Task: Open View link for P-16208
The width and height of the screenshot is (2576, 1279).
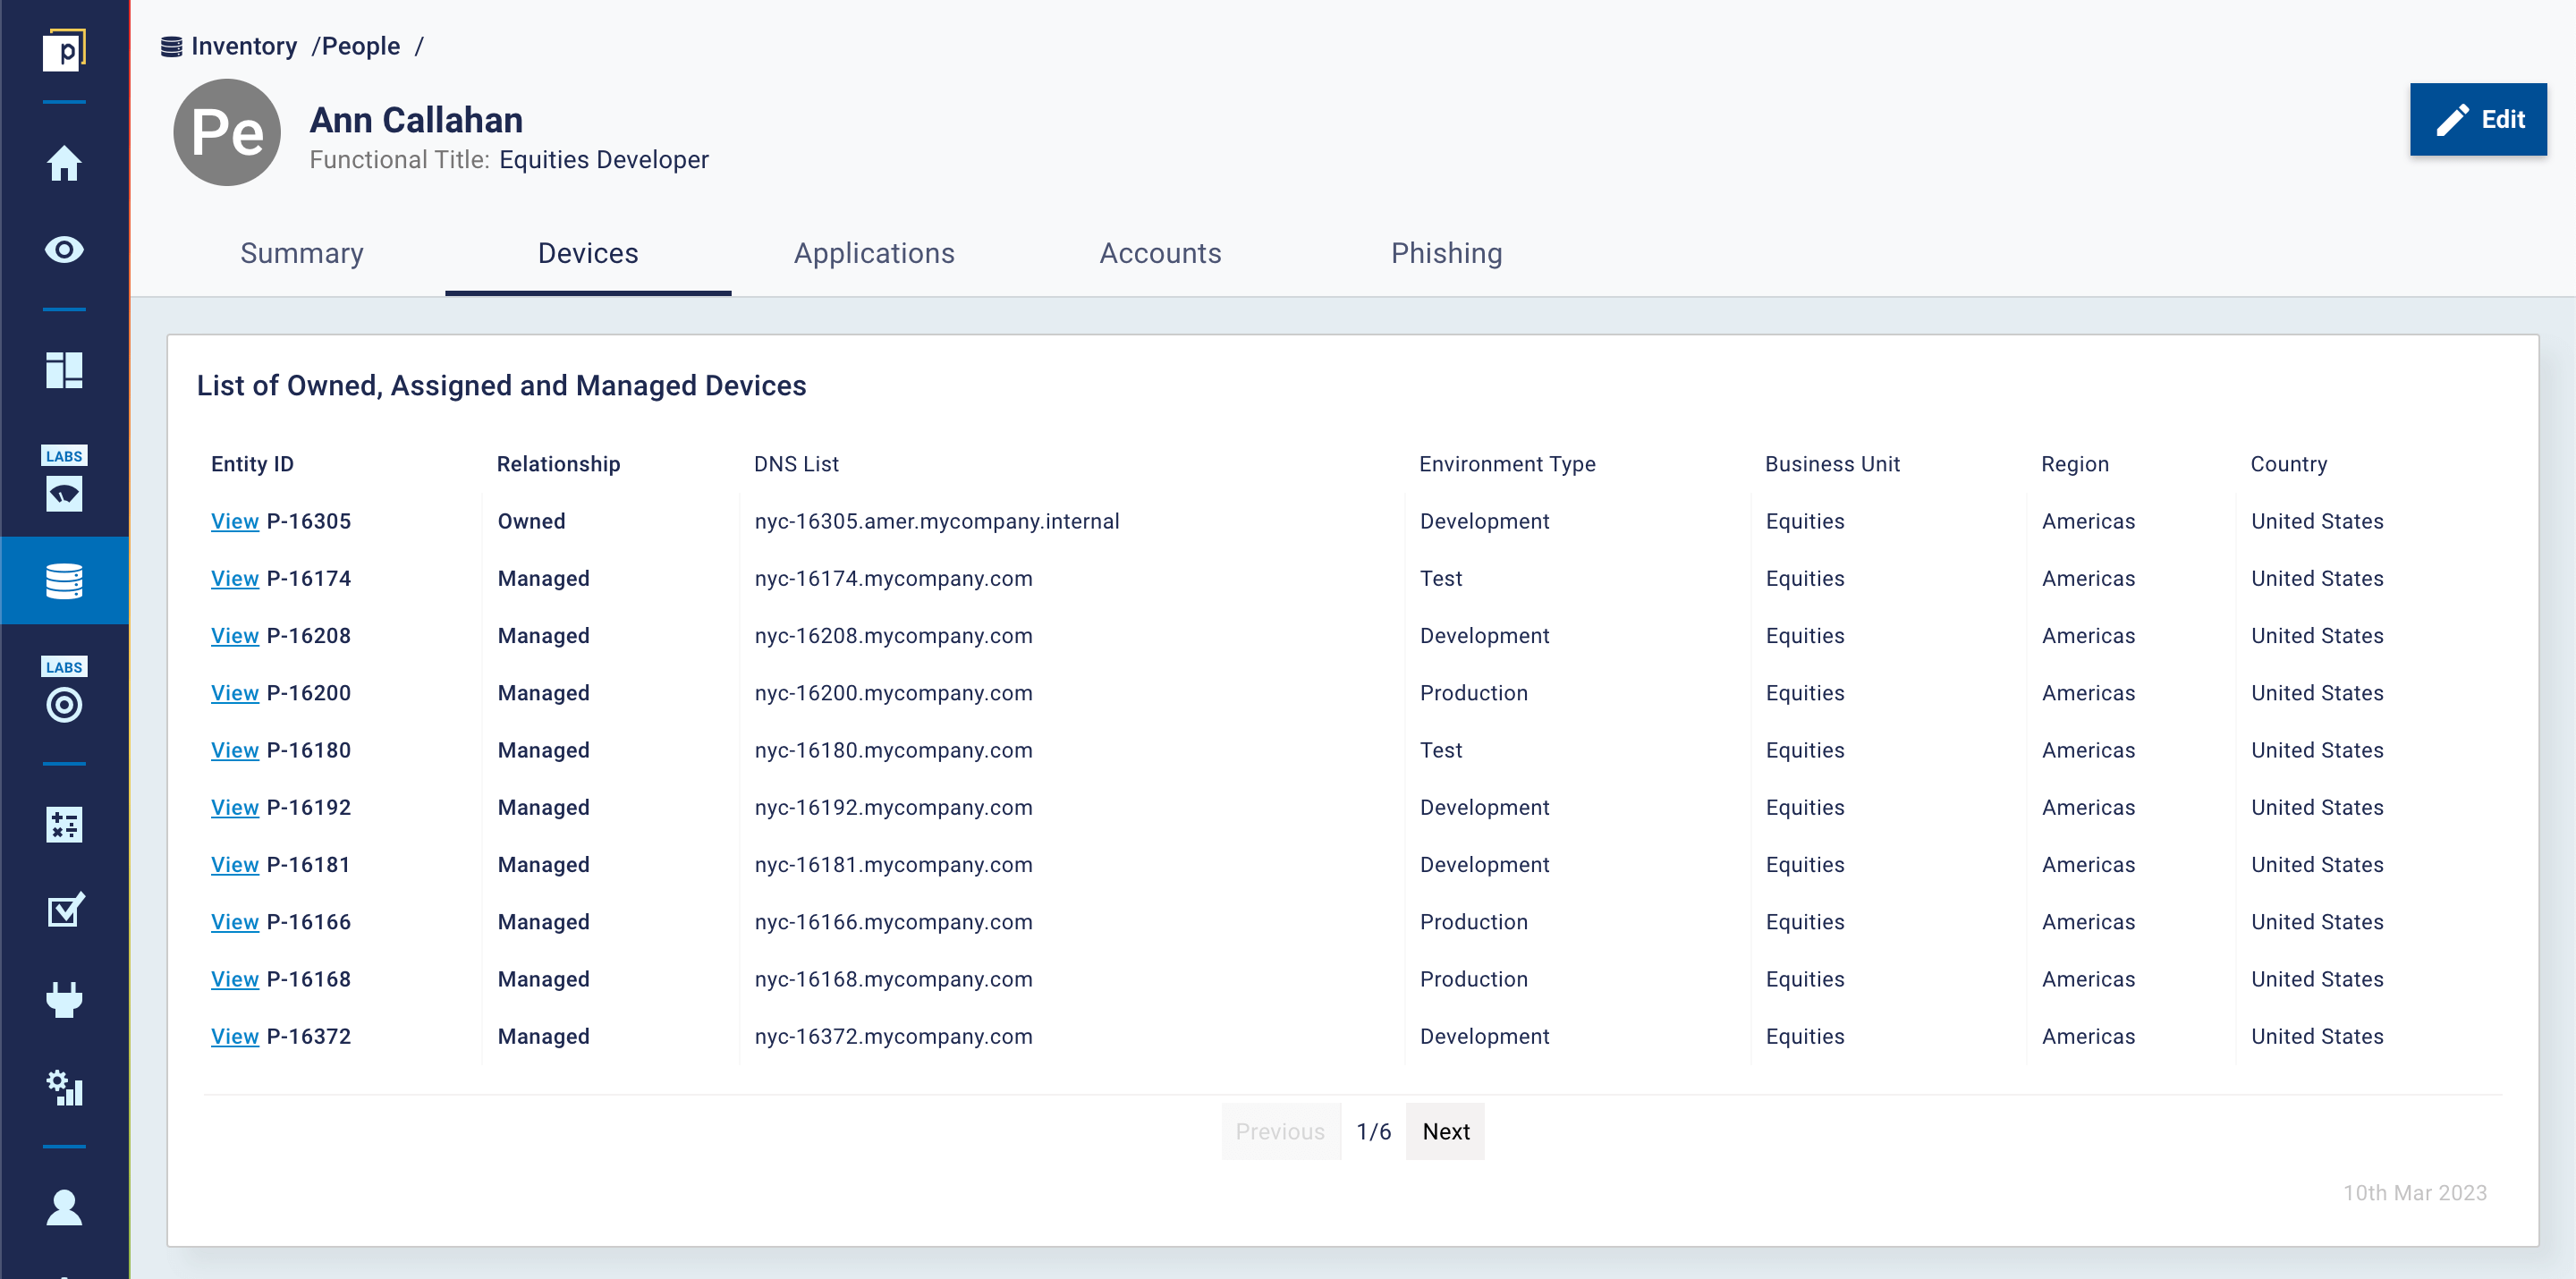Action: click(x=235, y=636)
